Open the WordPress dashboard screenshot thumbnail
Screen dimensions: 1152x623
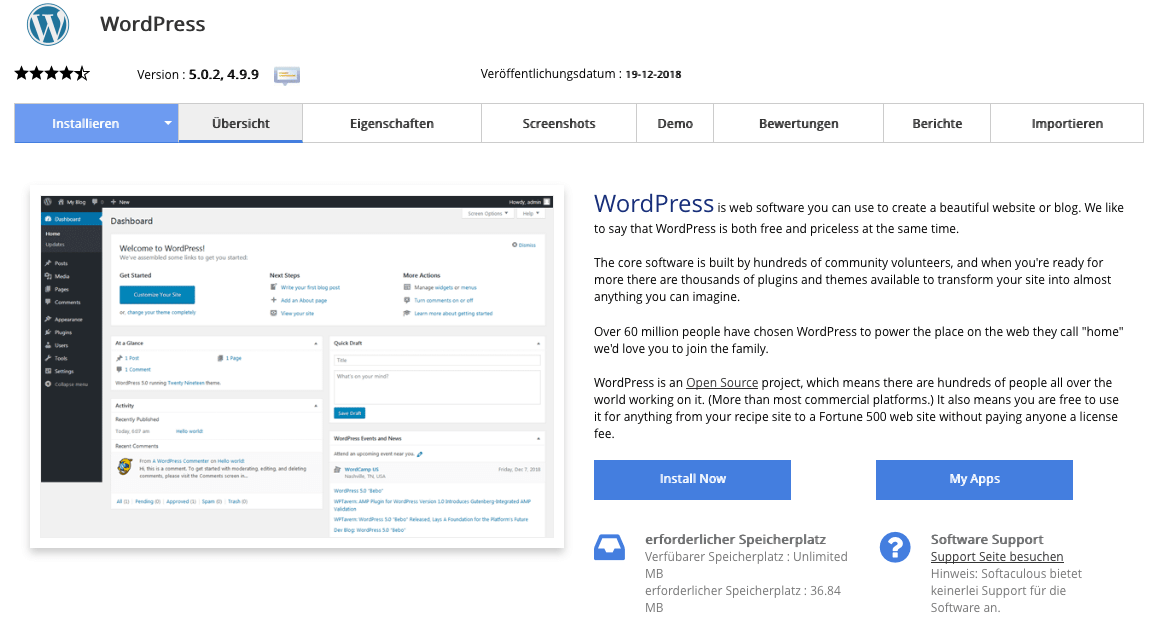point(297,366)
